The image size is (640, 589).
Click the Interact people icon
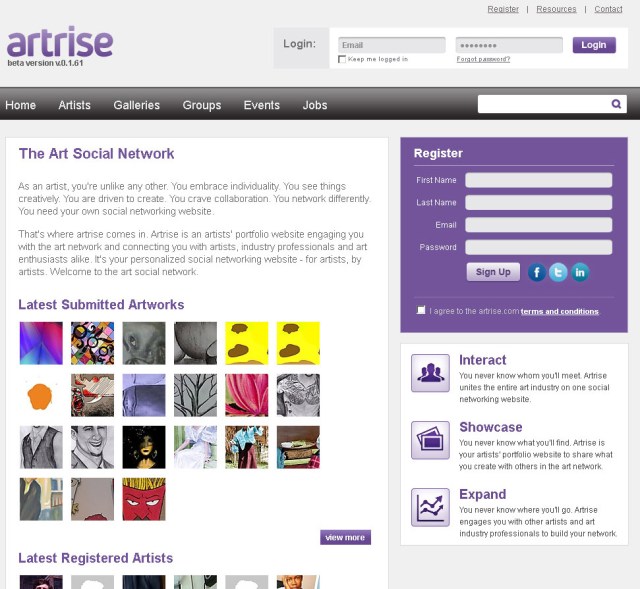(430, 373)
